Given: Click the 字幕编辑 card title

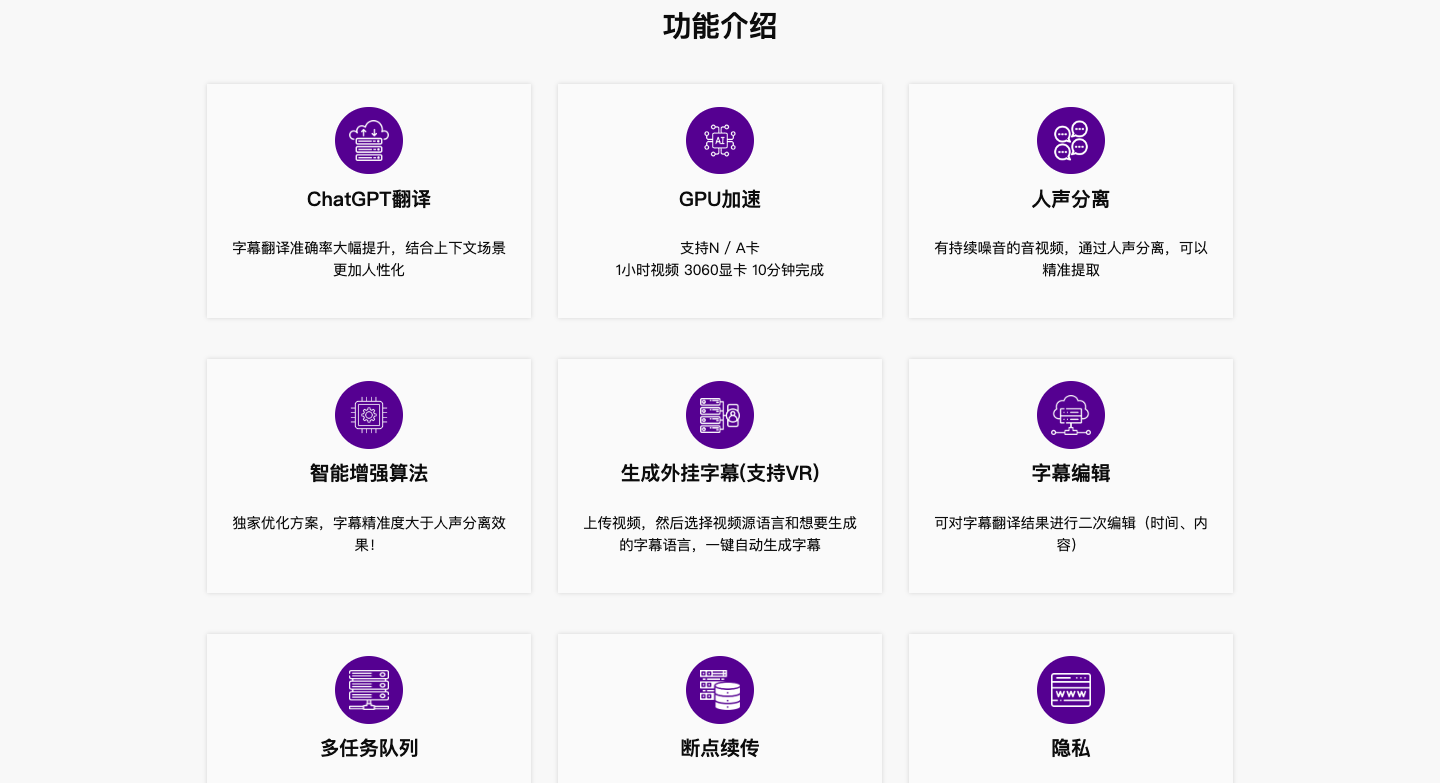Looking at the screenshot, I should click(x=1071, y=473).
